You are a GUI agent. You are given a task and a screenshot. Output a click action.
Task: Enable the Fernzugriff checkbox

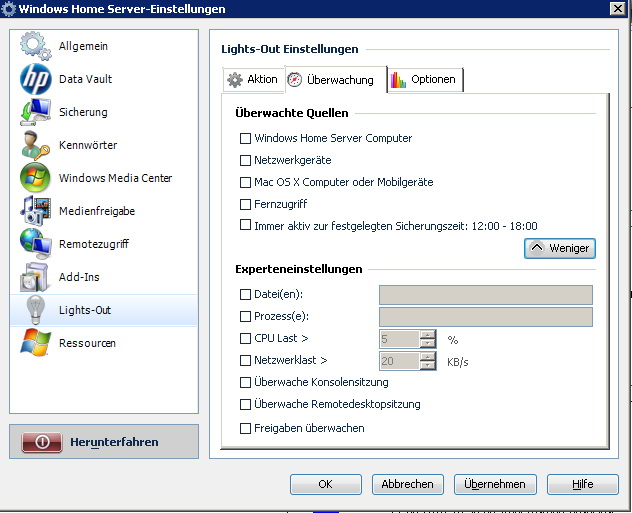245,204
